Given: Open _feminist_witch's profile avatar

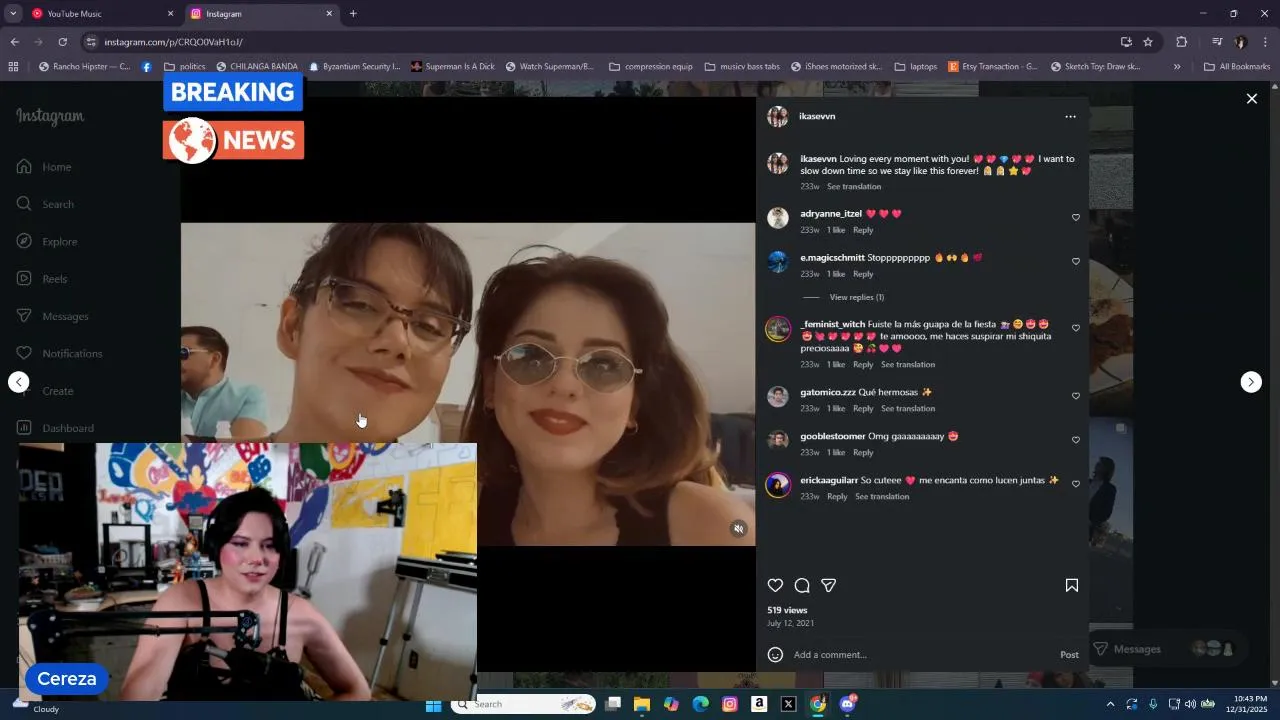Looking at the screenshot, I should pos(777,329).
